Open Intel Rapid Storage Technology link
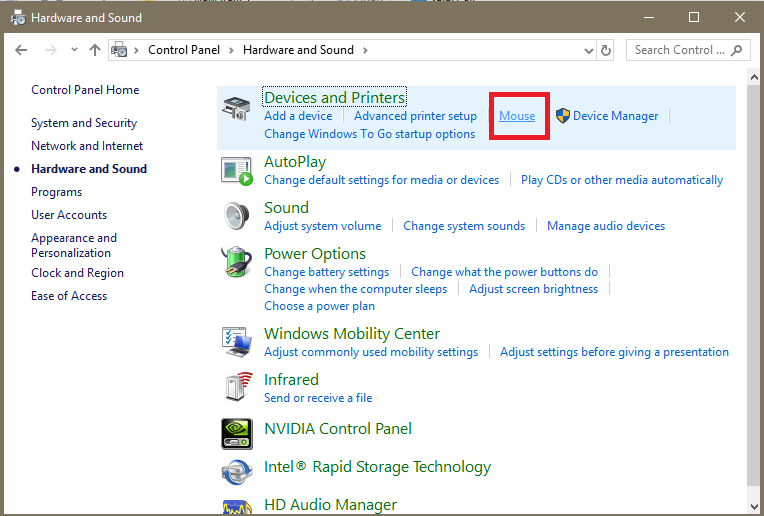 pos(377,467)
